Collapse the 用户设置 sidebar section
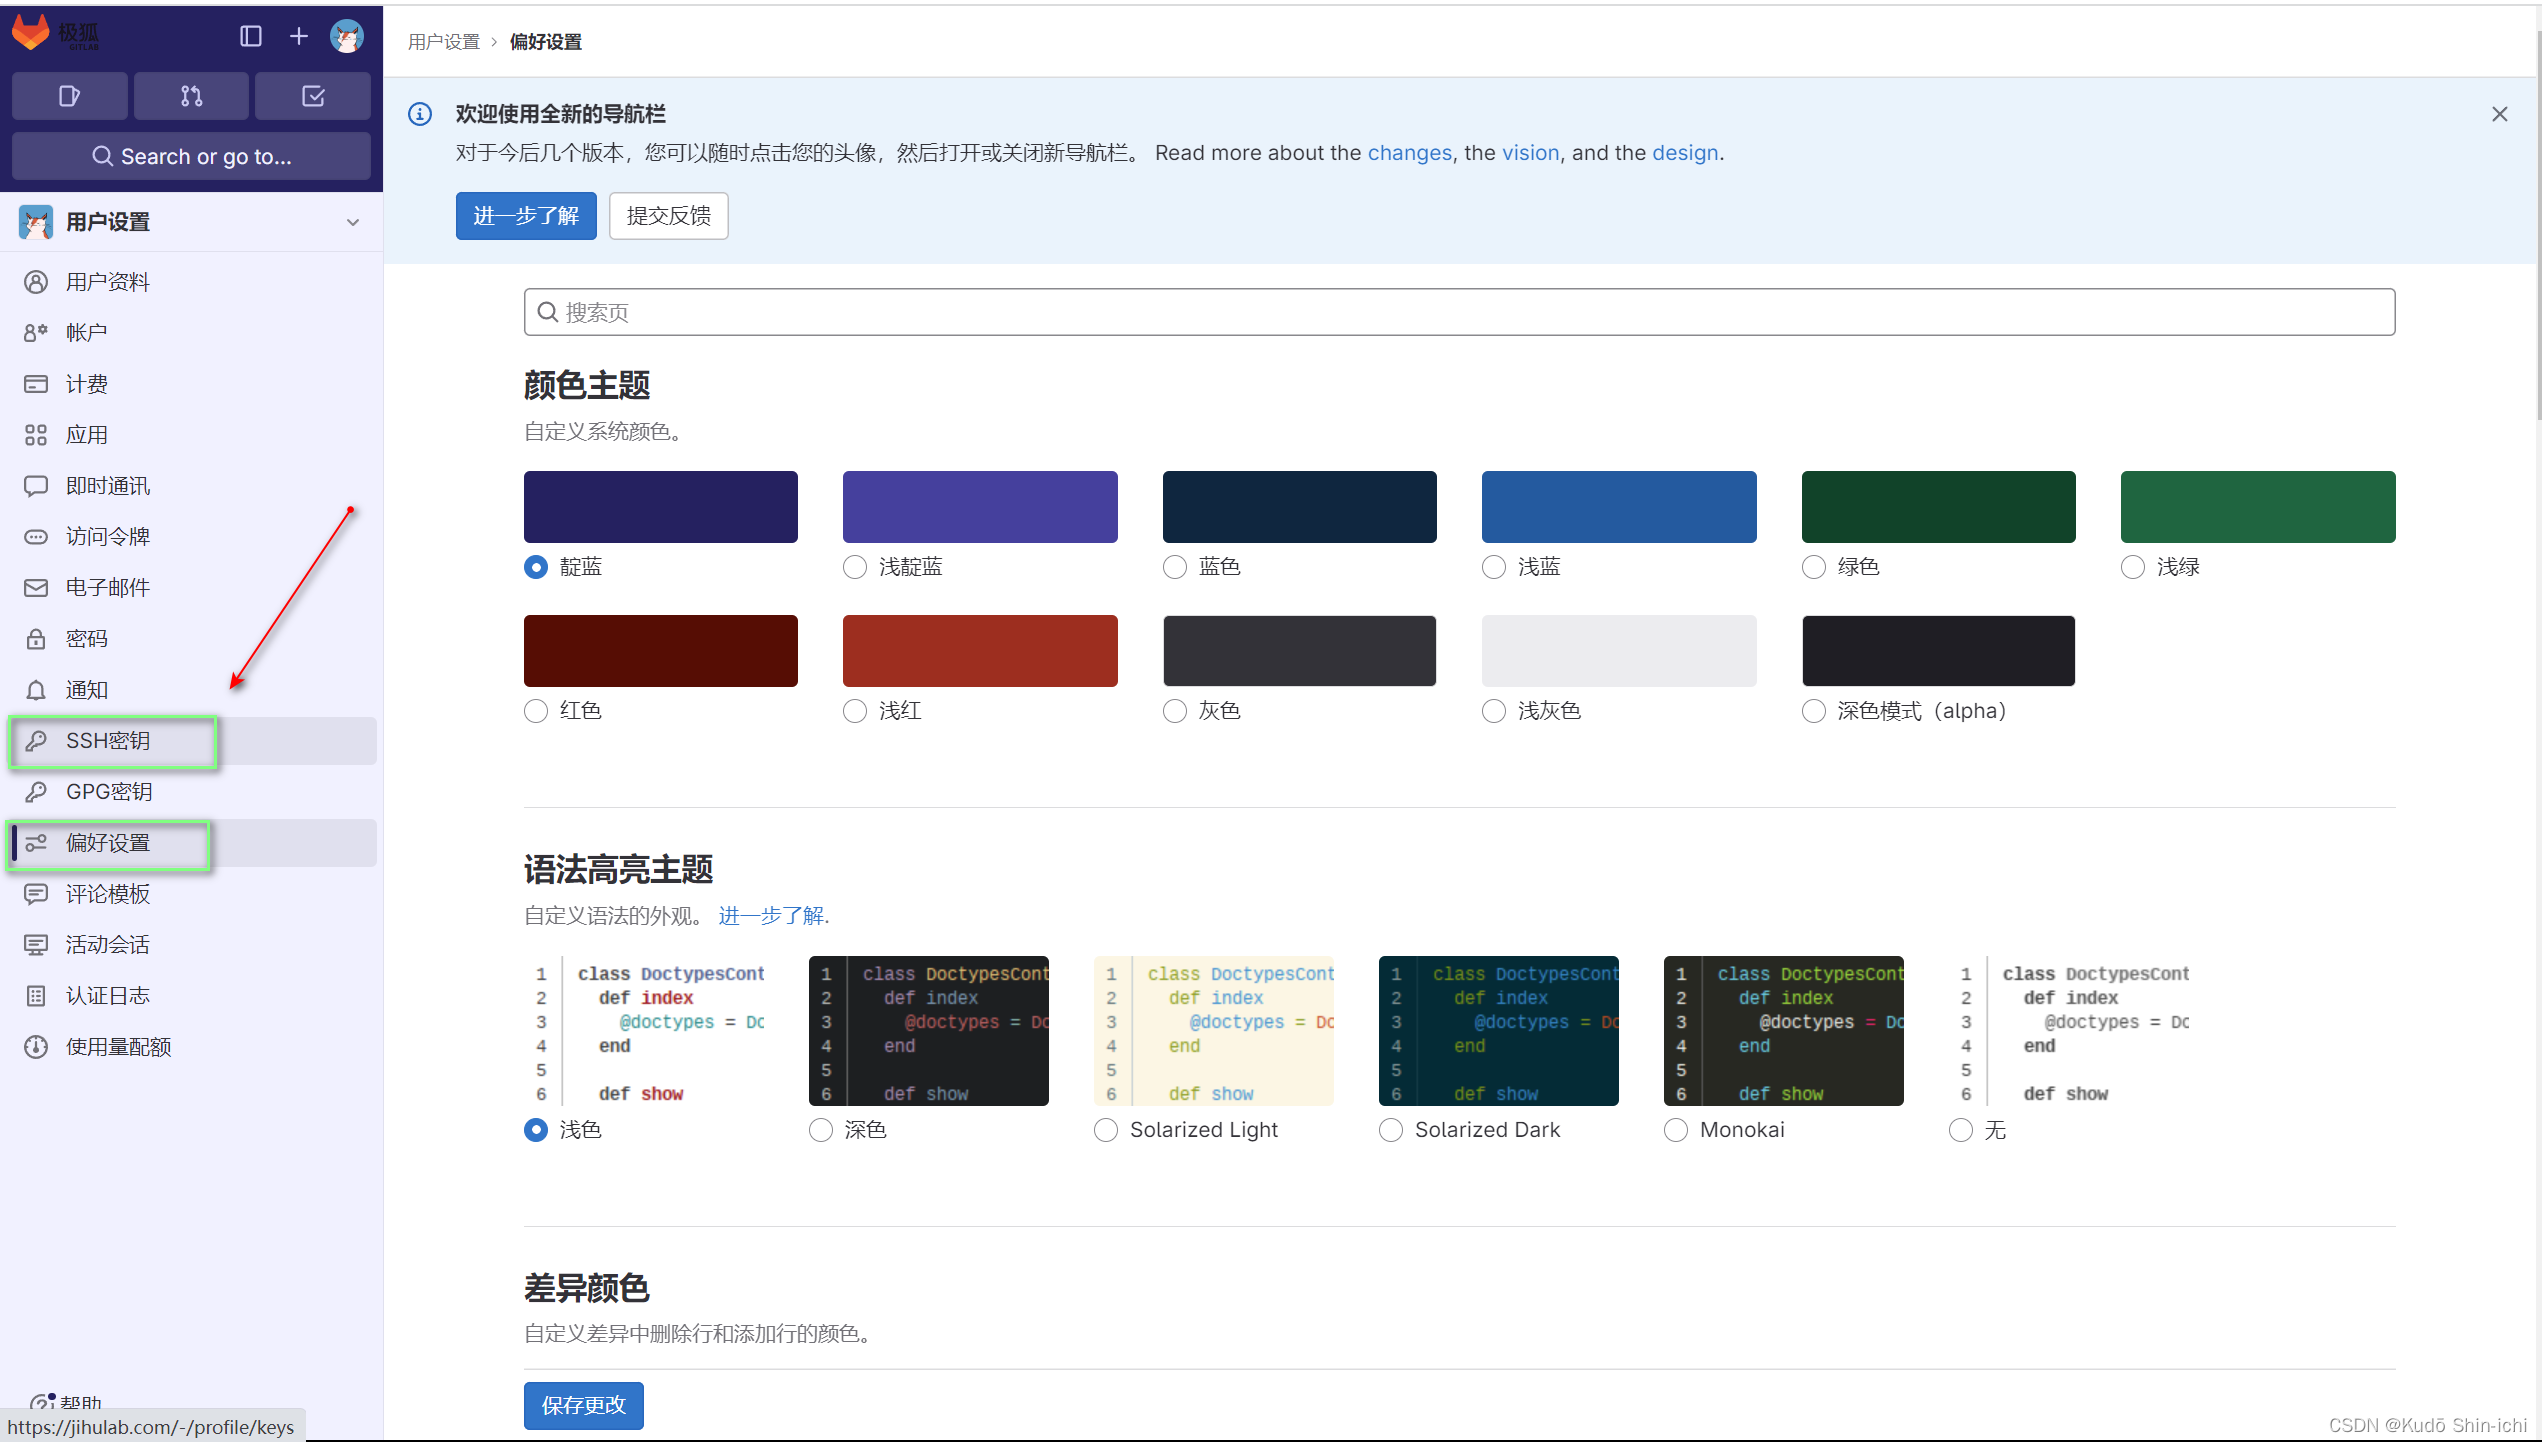 coord(351,222)
